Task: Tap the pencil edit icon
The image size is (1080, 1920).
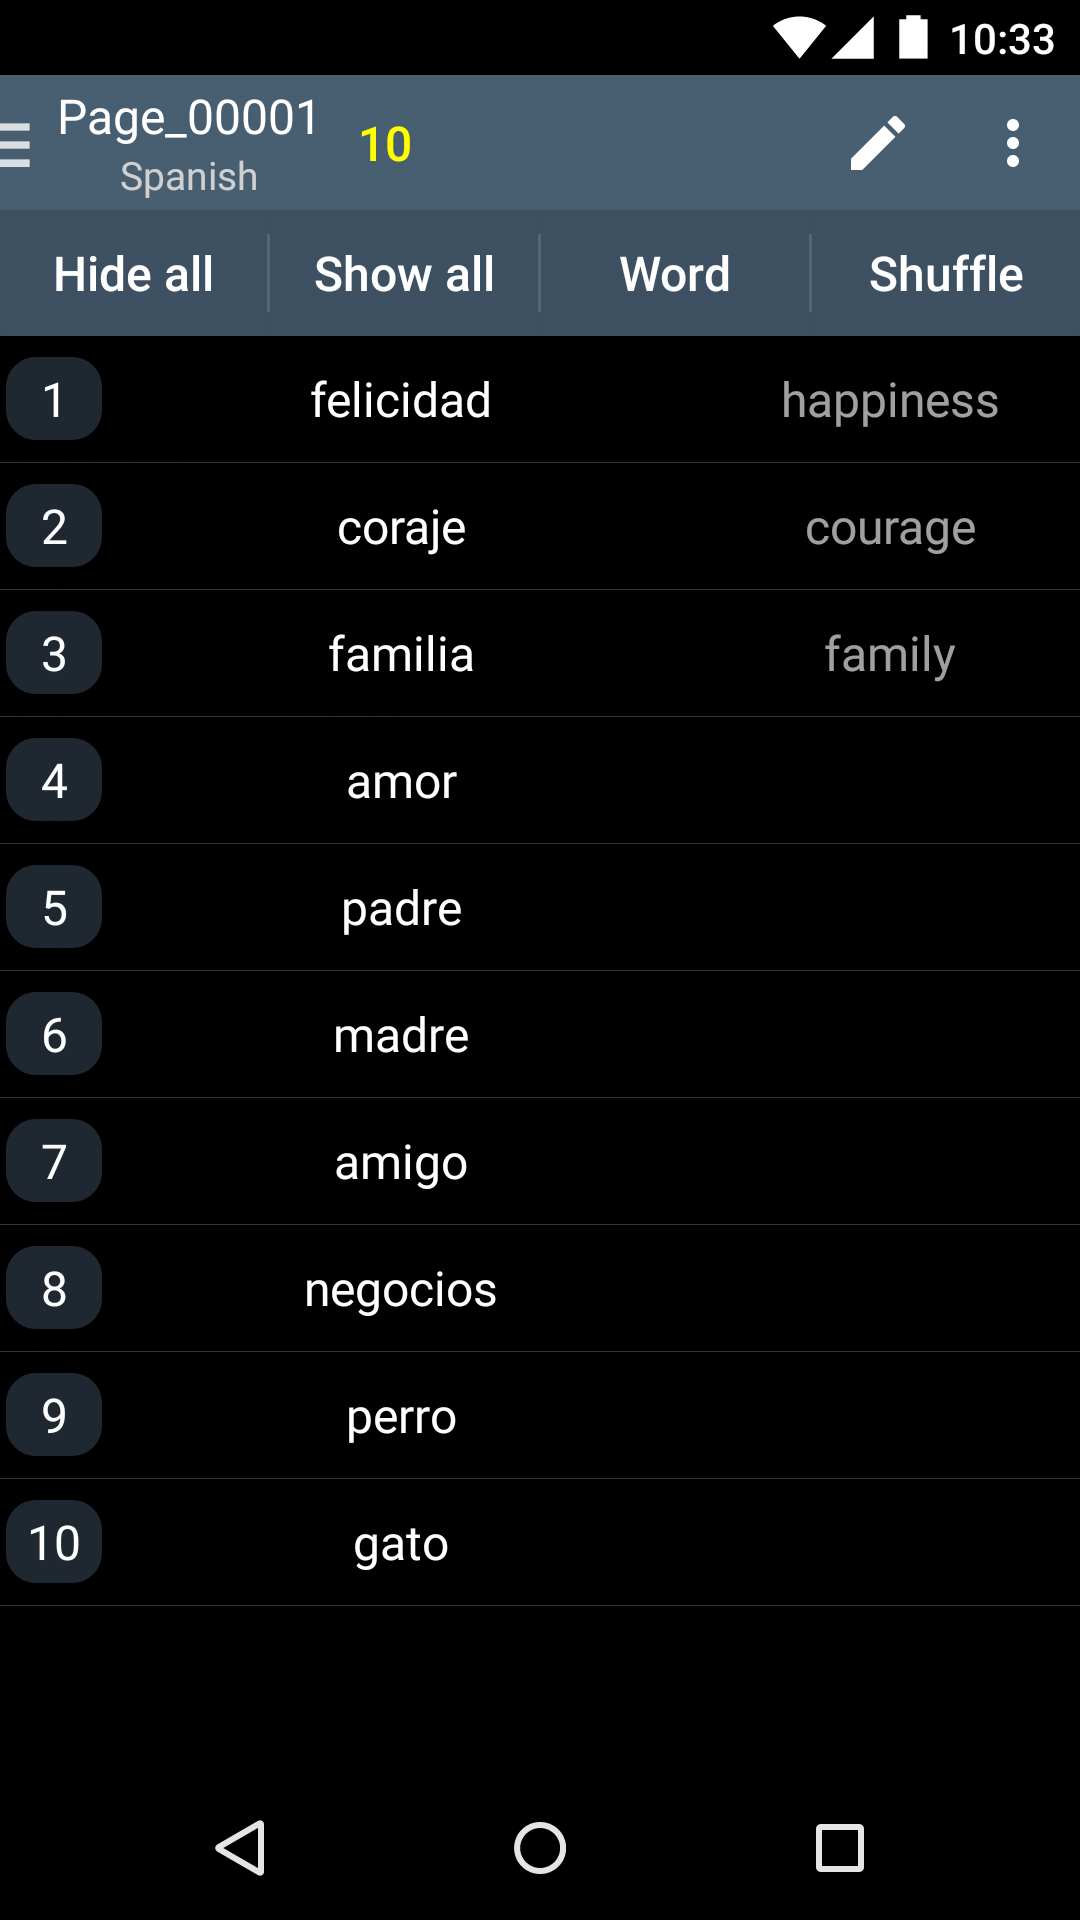Action: point(877,144)
